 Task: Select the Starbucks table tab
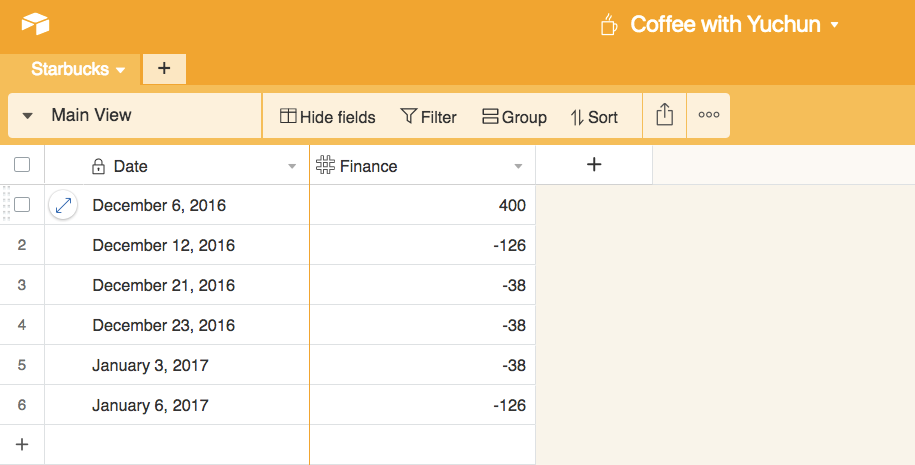tap(78, 69)
